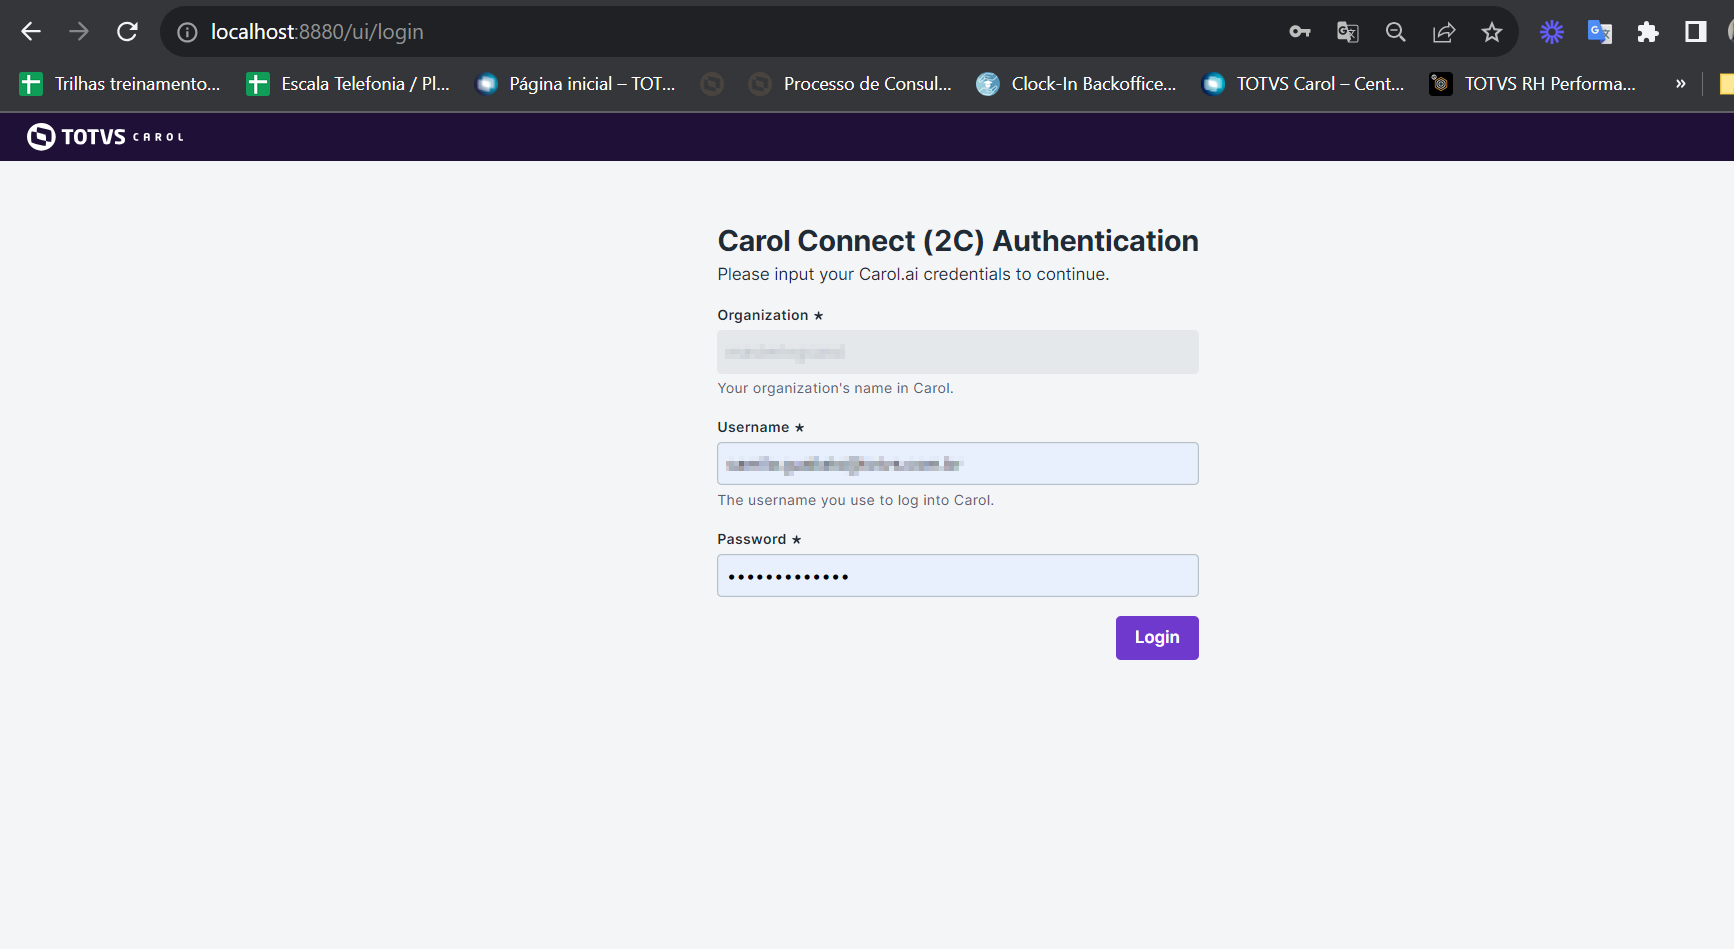Click the Google Translate extension icon
Viewport: 1734px width, 949px height.
pyautogui.click(x=1599, y=31)
